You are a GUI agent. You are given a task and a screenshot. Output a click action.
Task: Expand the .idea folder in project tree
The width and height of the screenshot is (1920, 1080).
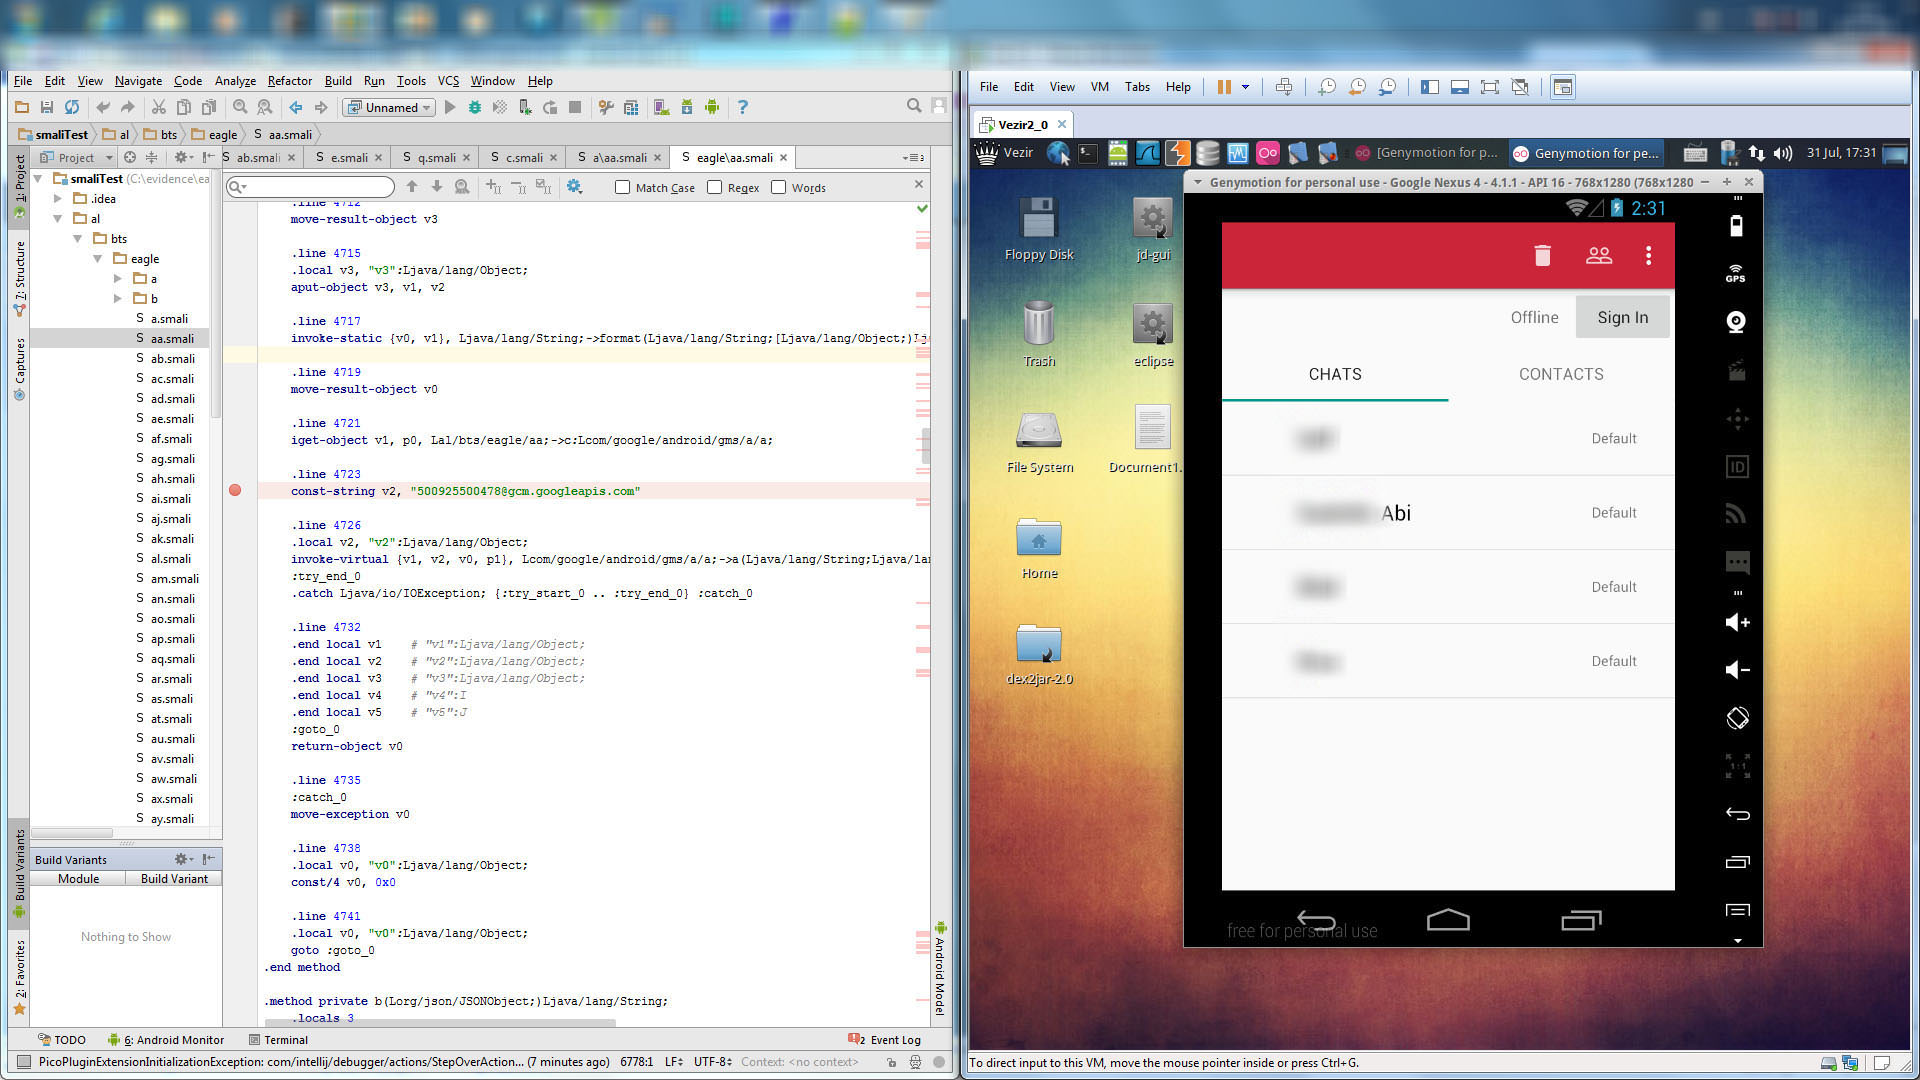point(58,199)
